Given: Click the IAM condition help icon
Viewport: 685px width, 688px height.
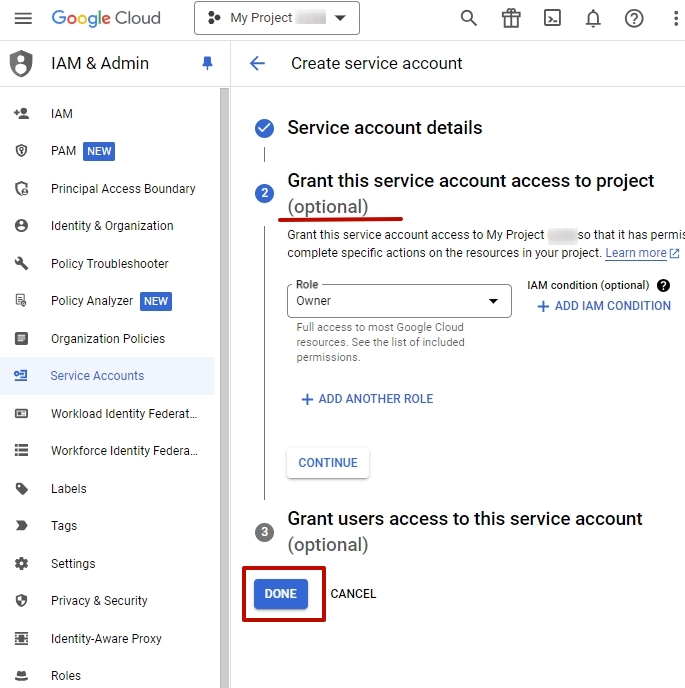Looking at the screenshot, I should [663, 286].
